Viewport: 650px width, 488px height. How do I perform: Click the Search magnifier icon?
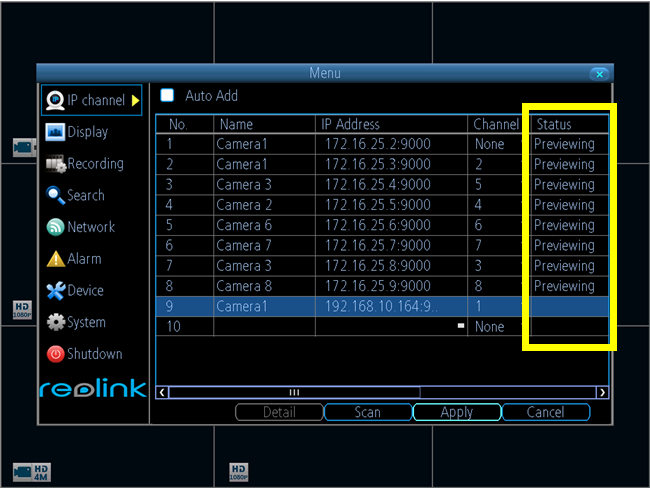(56, 195)
